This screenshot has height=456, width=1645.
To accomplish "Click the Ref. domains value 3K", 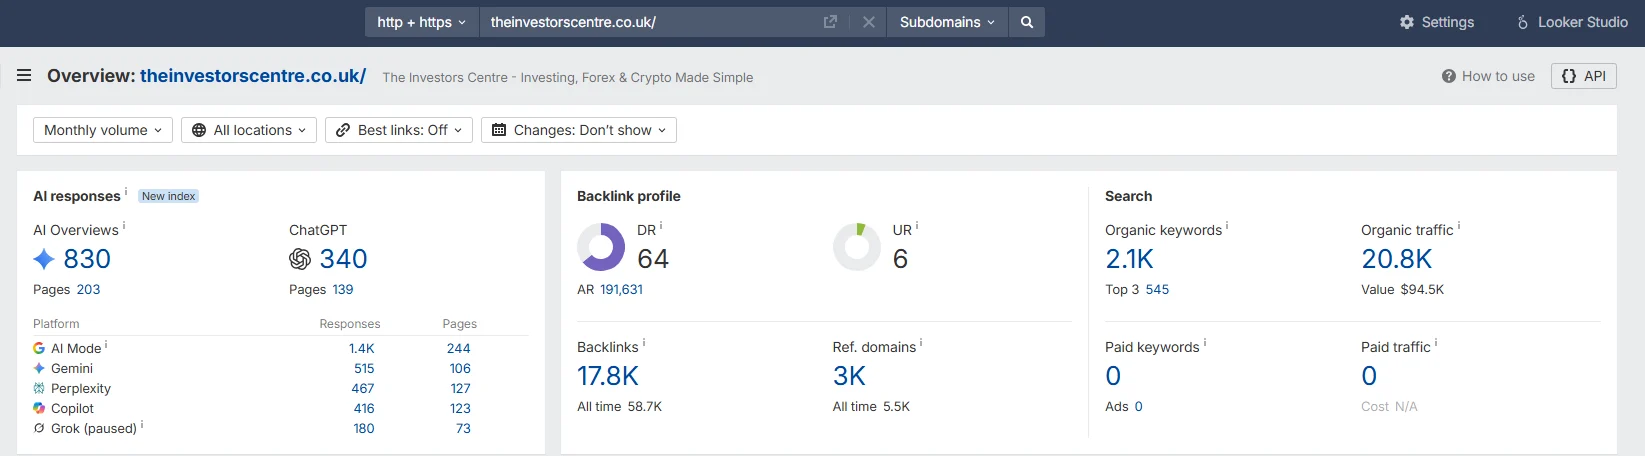I will pos(849,376).
